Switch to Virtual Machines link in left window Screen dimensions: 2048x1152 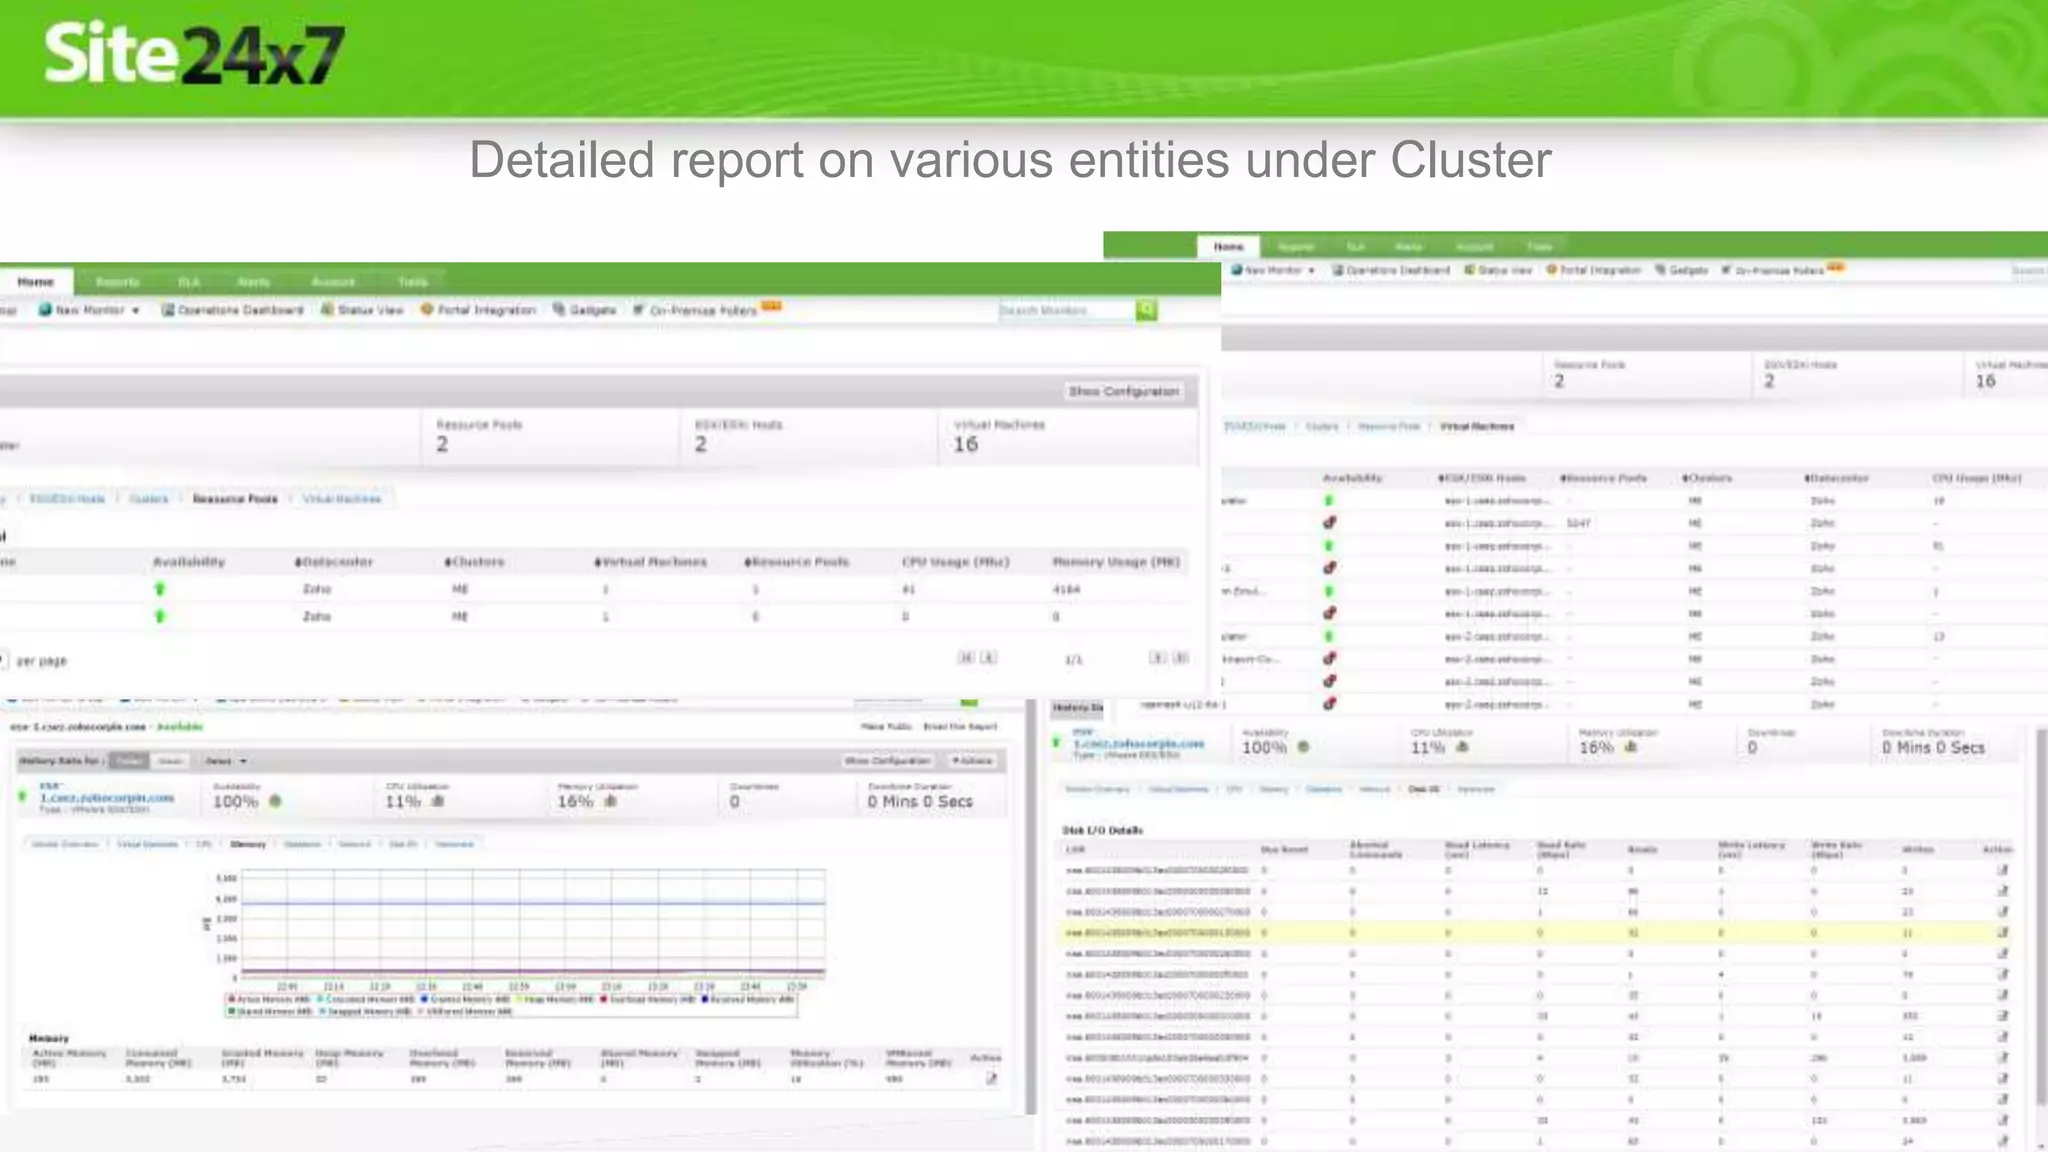point(342,499)
